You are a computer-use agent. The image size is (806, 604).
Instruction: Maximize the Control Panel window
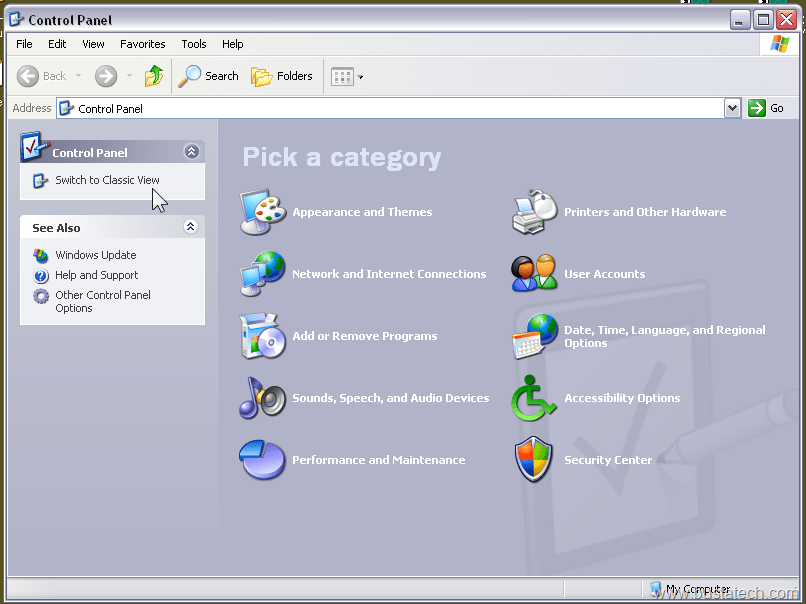763,20
